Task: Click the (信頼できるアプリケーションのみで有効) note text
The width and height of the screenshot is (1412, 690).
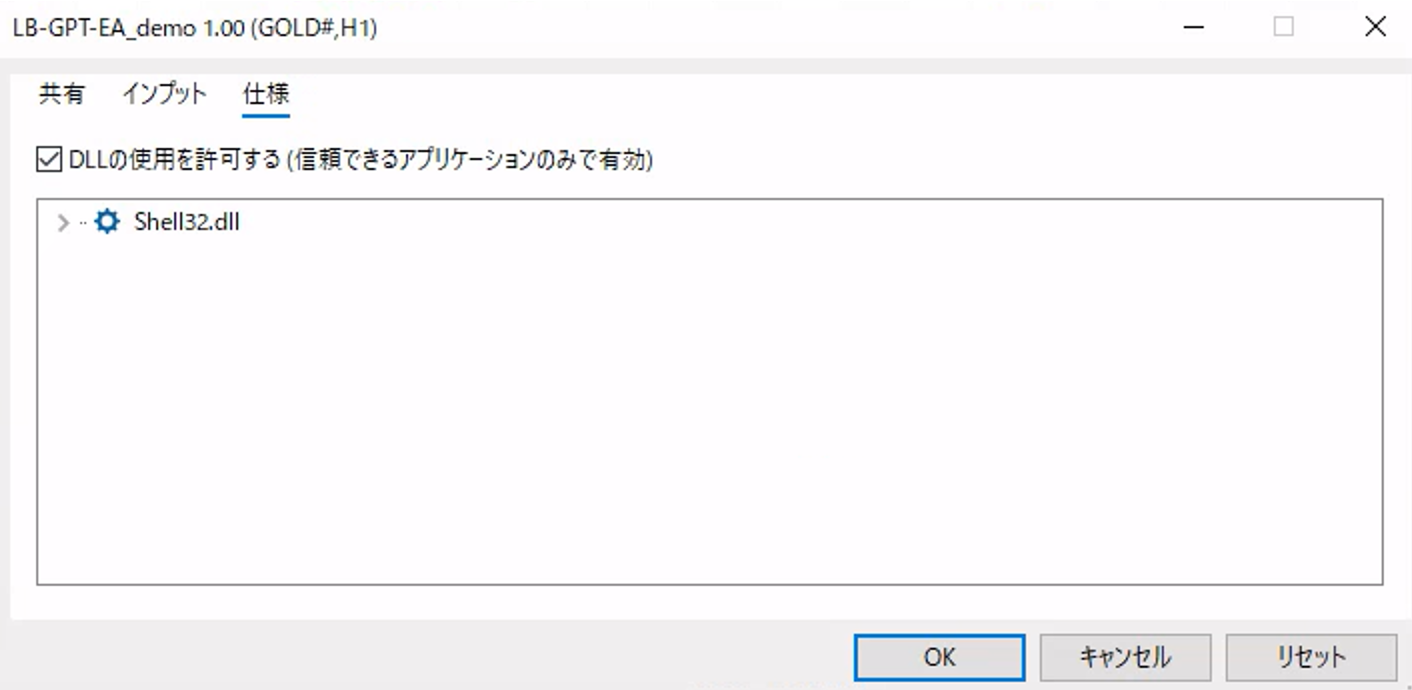Action: (469, 159)
